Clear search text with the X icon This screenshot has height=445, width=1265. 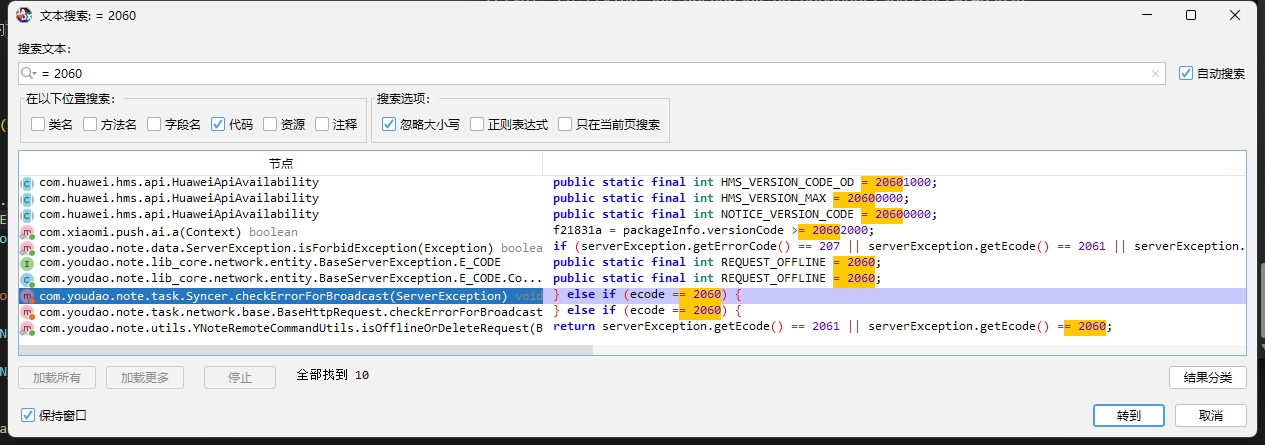point(1156,74)
